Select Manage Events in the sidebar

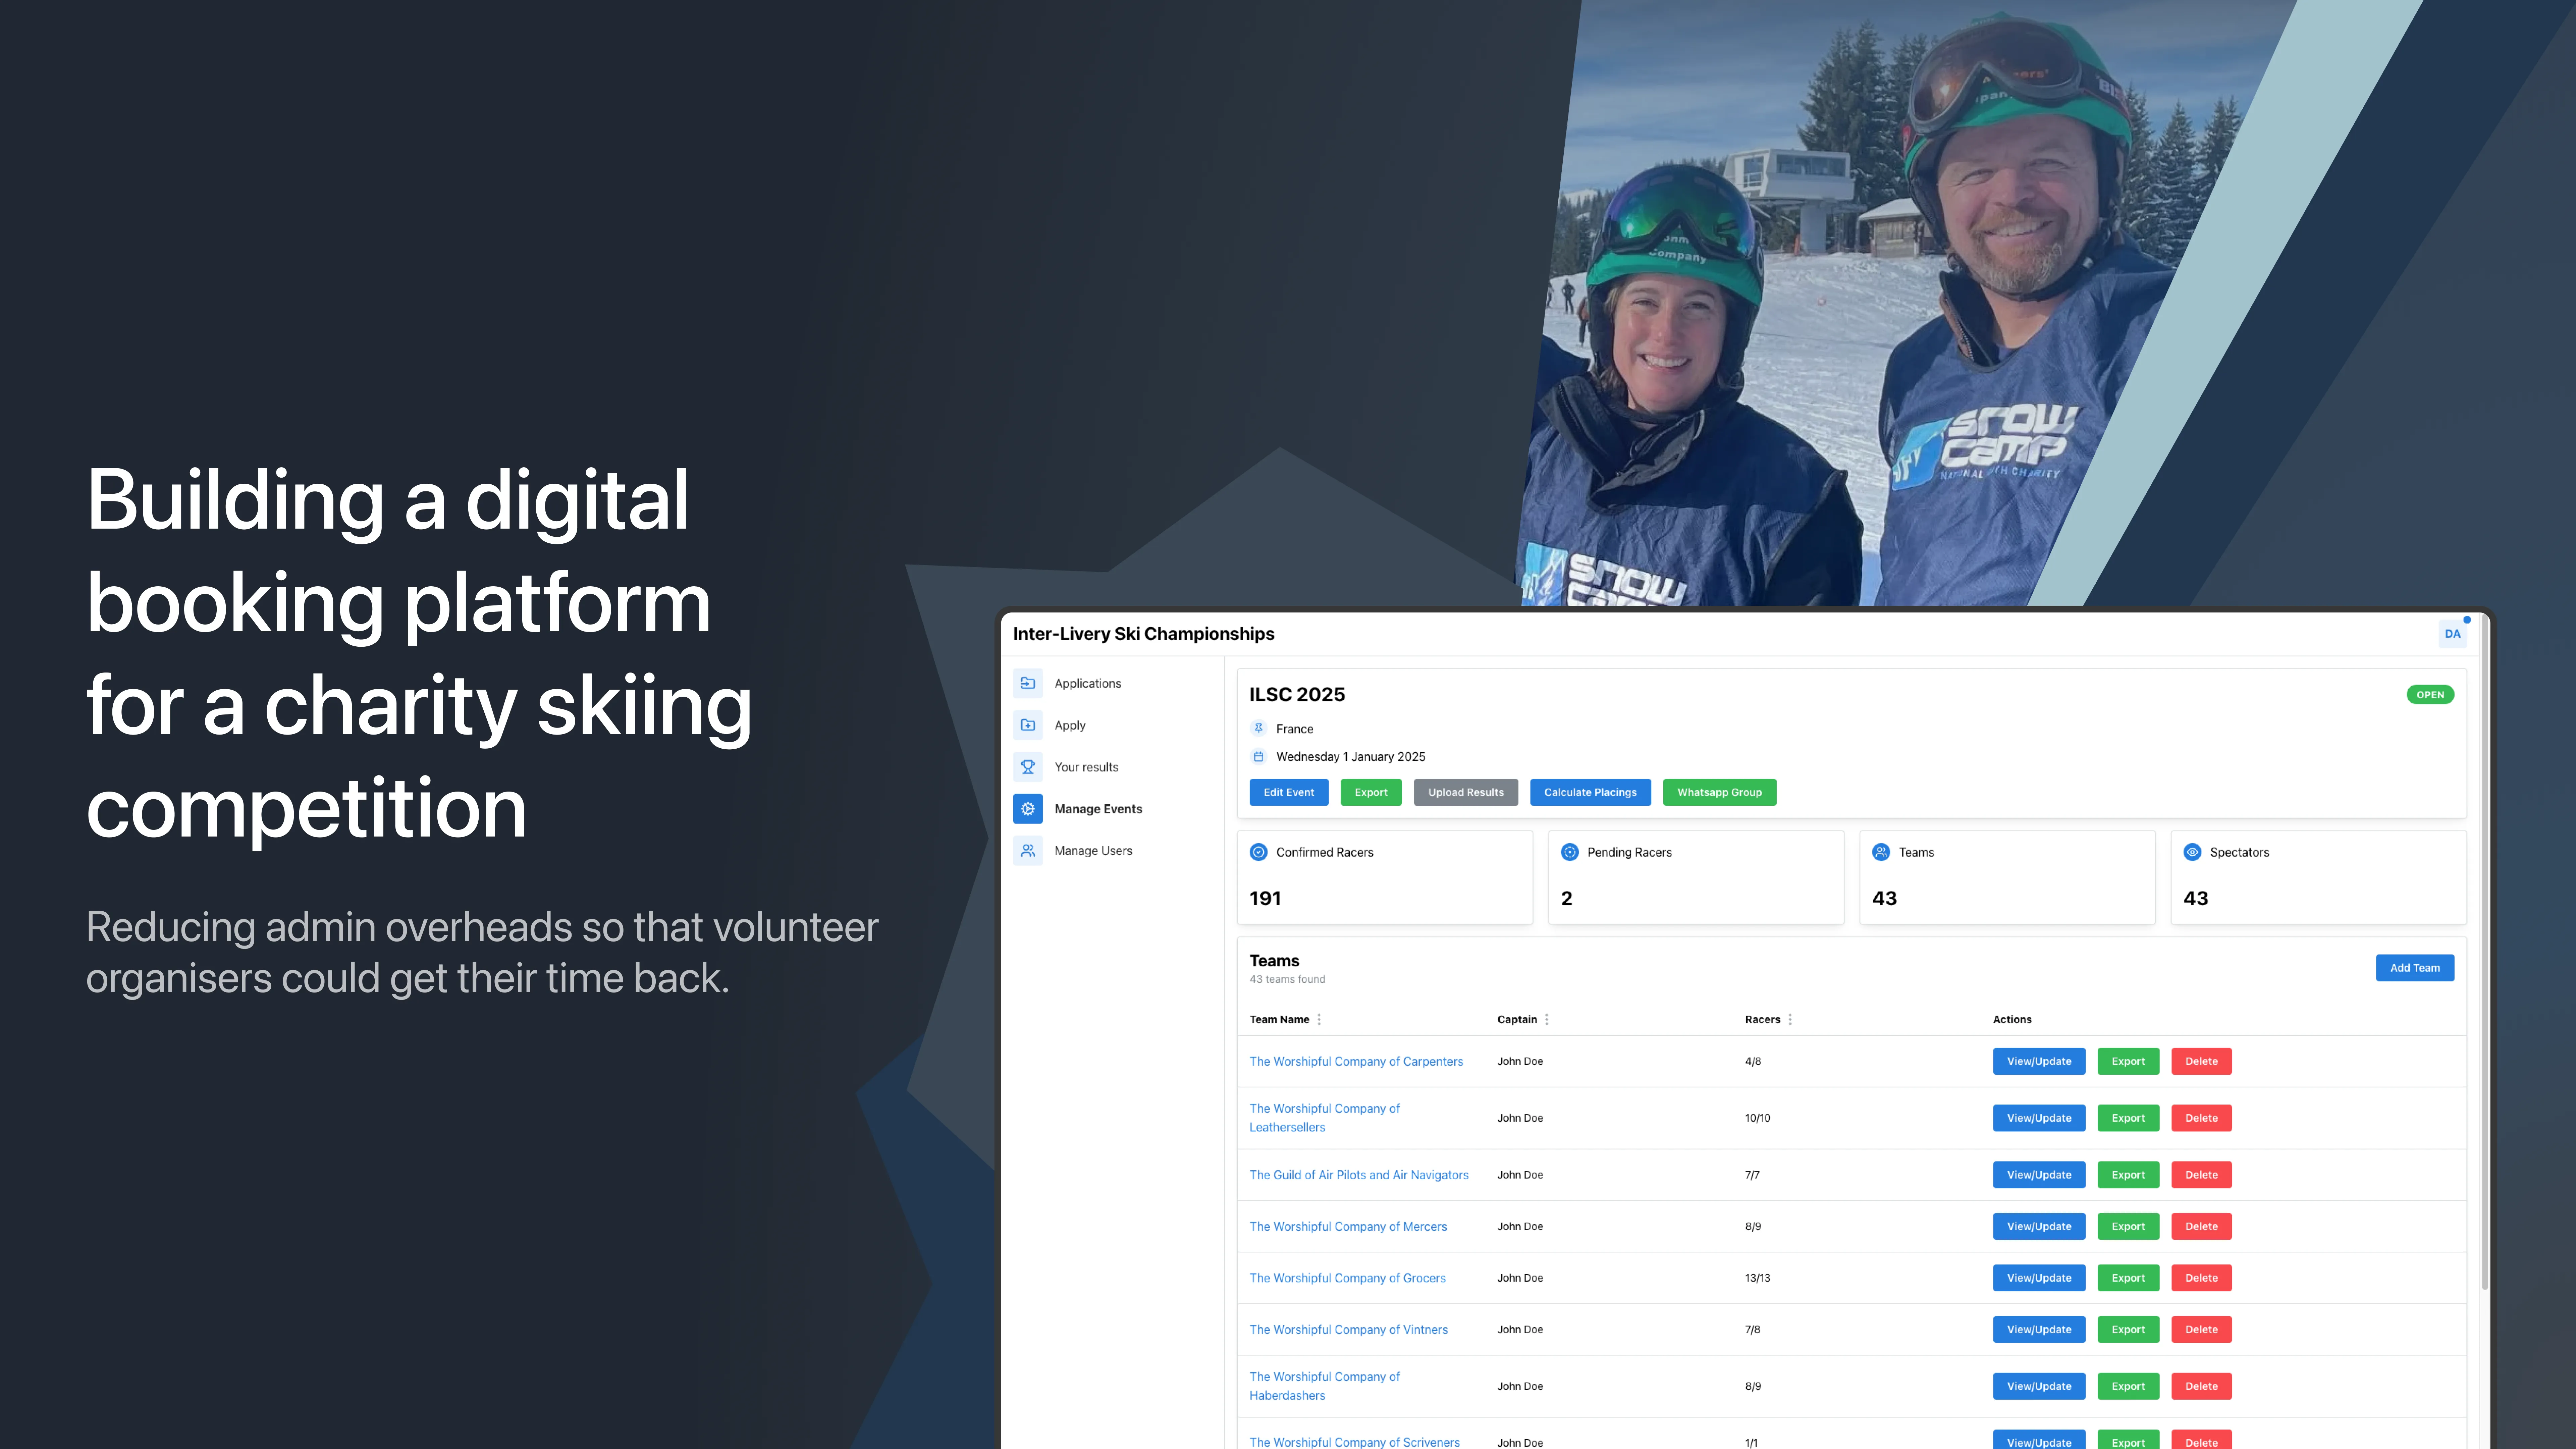tap(1098, 809)
